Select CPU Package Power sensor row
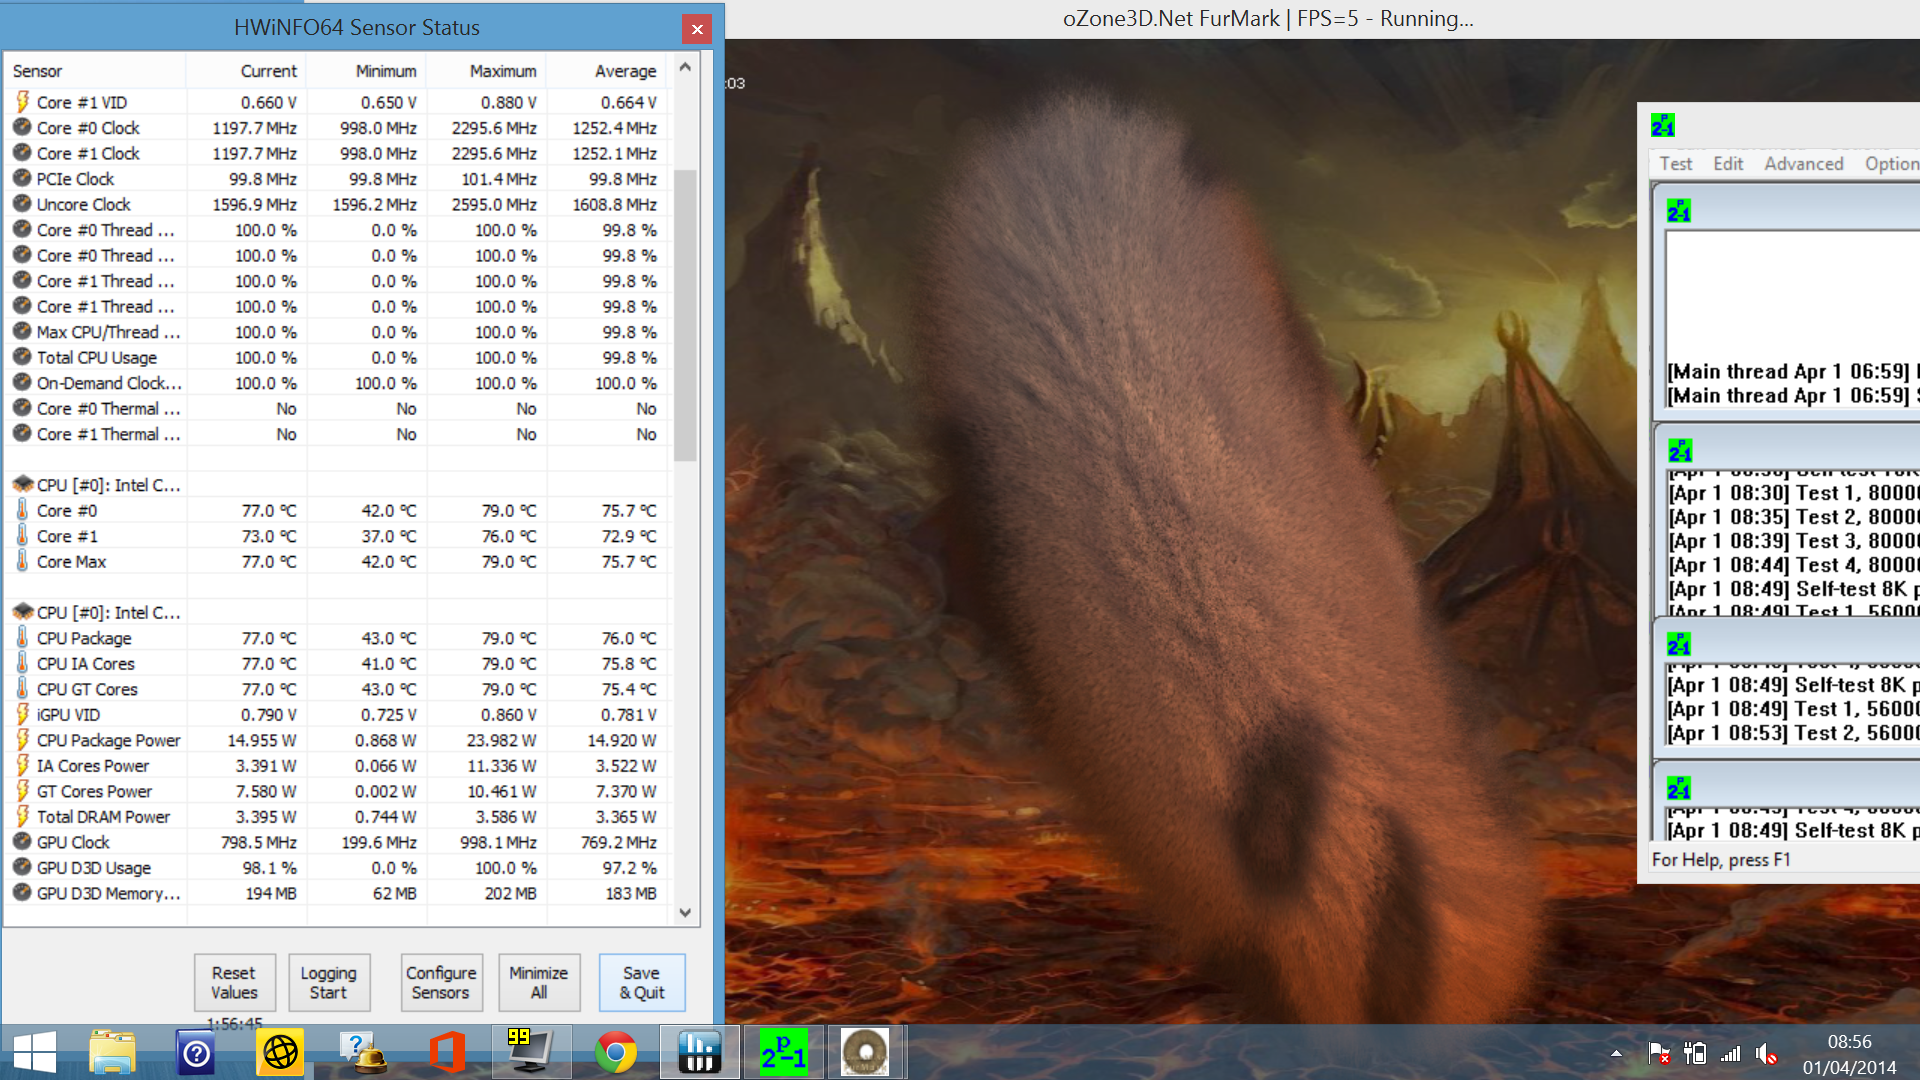The height and width of the screenshot is (1080, 1920). [108, 740]
